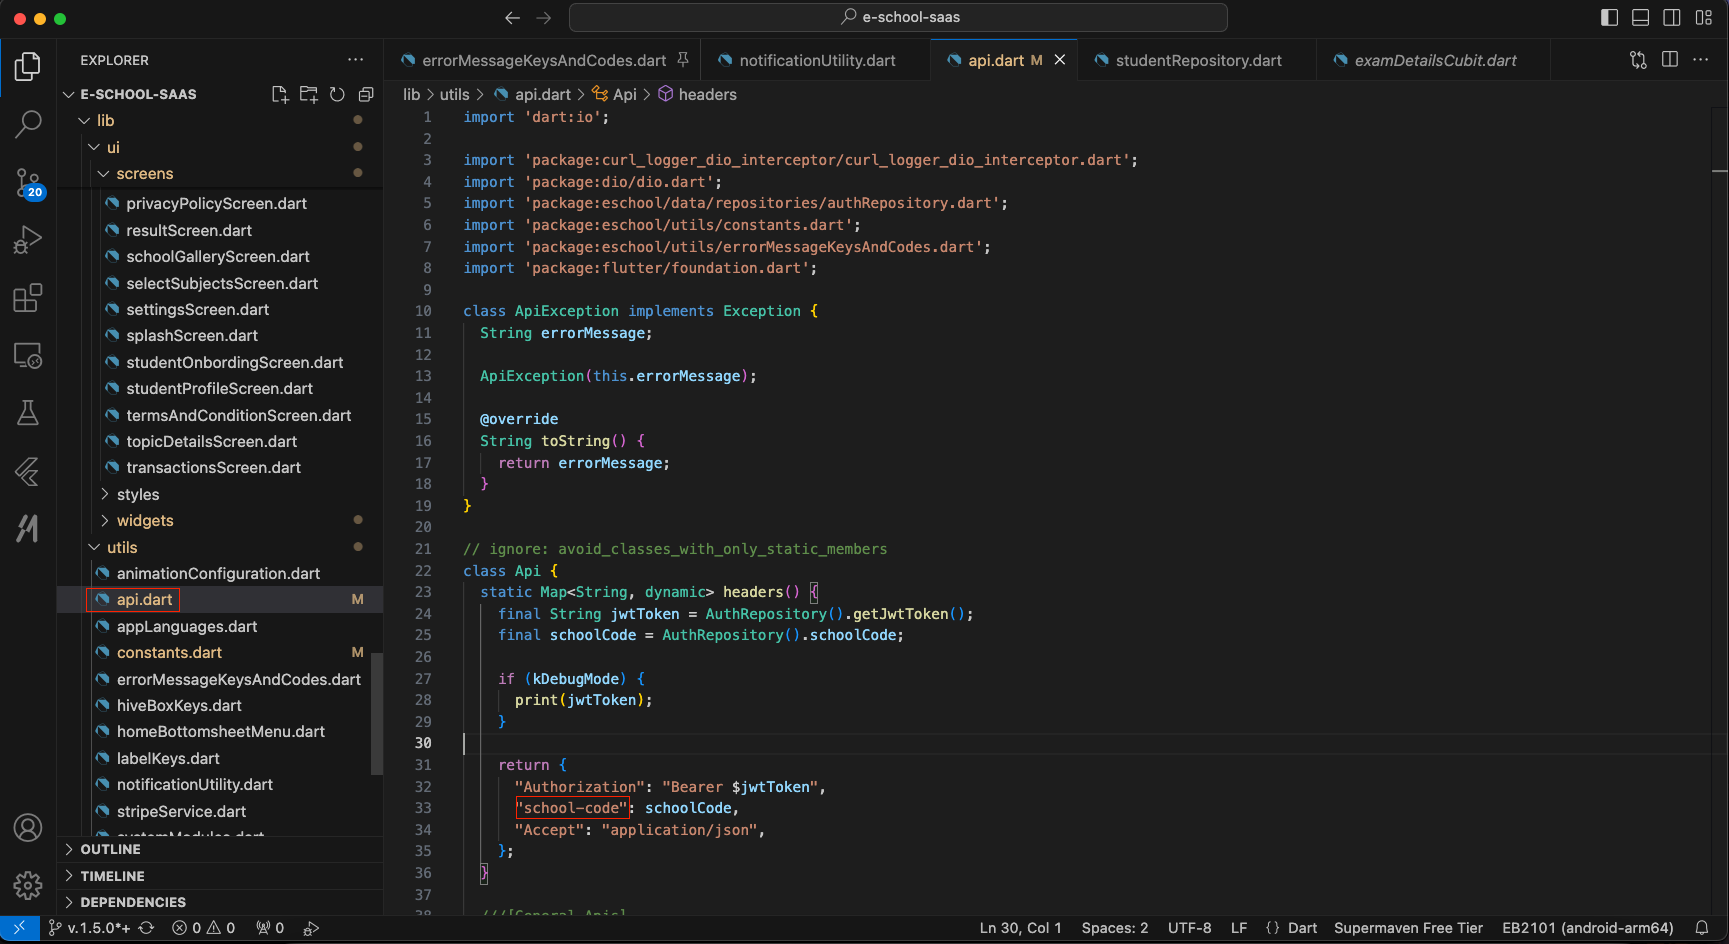Screen dimensions: 1729x944
Task: Toggle the secondary side bar
Action: pyautogui.click(x=1671, y=17)
